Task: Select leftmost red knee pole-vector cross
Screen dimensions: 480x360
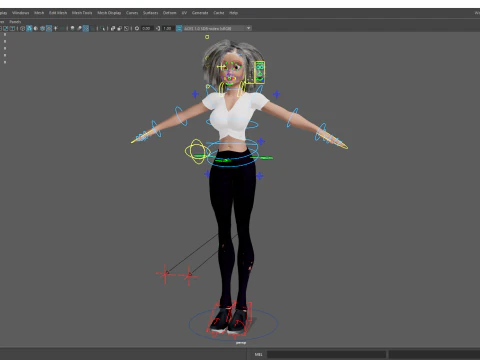Action: (x=165, y=274)
